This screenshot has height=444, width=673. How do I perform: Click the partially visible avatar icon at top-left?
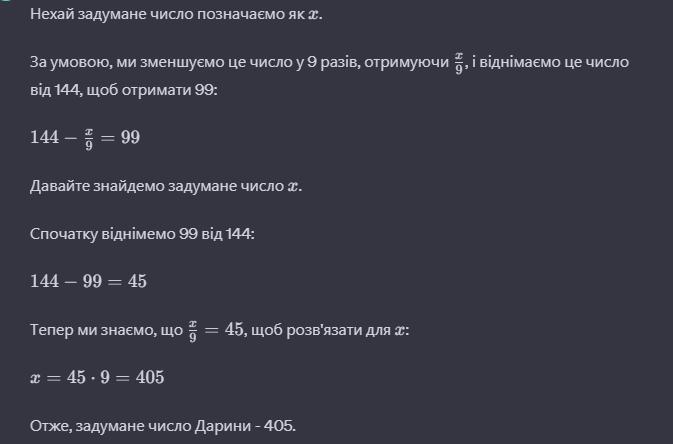(4, 1)
